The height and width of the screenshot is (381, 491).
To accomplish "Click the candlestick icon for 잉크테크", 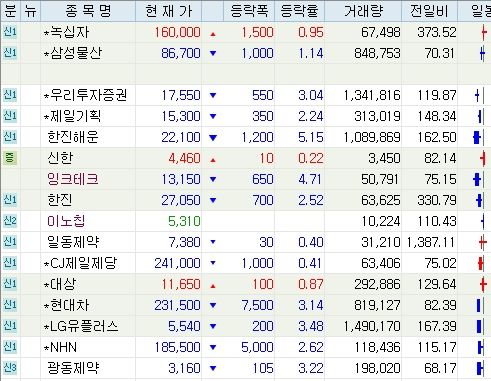I will point(477,179).
